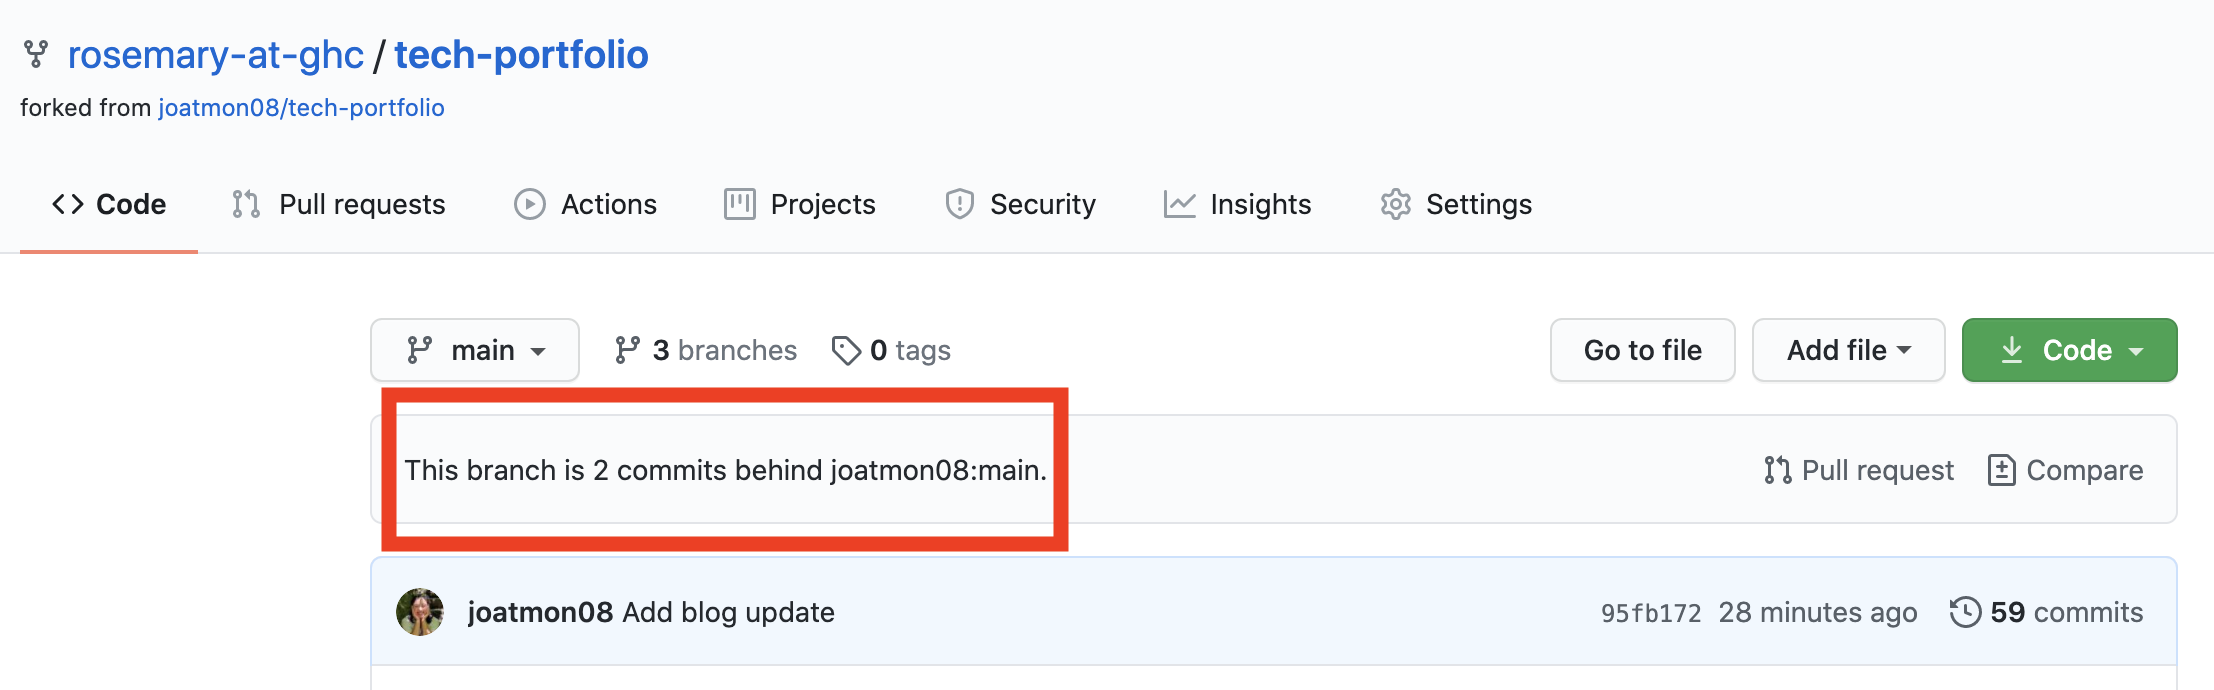The width and height of the screenshot is (2214, 690).
Task: Click the shield icon in the Security tab
Action: coord(960,204)
